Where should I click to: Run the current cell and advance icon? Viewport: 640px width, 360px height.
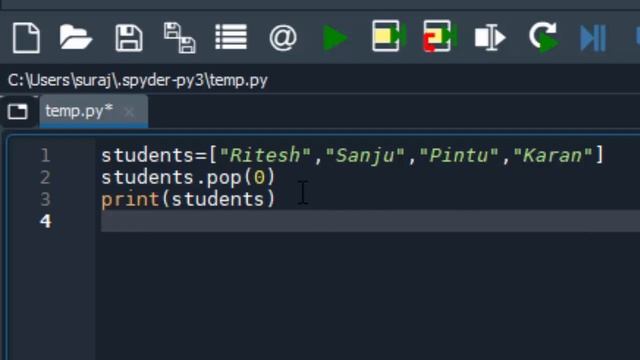click(440, 36)
